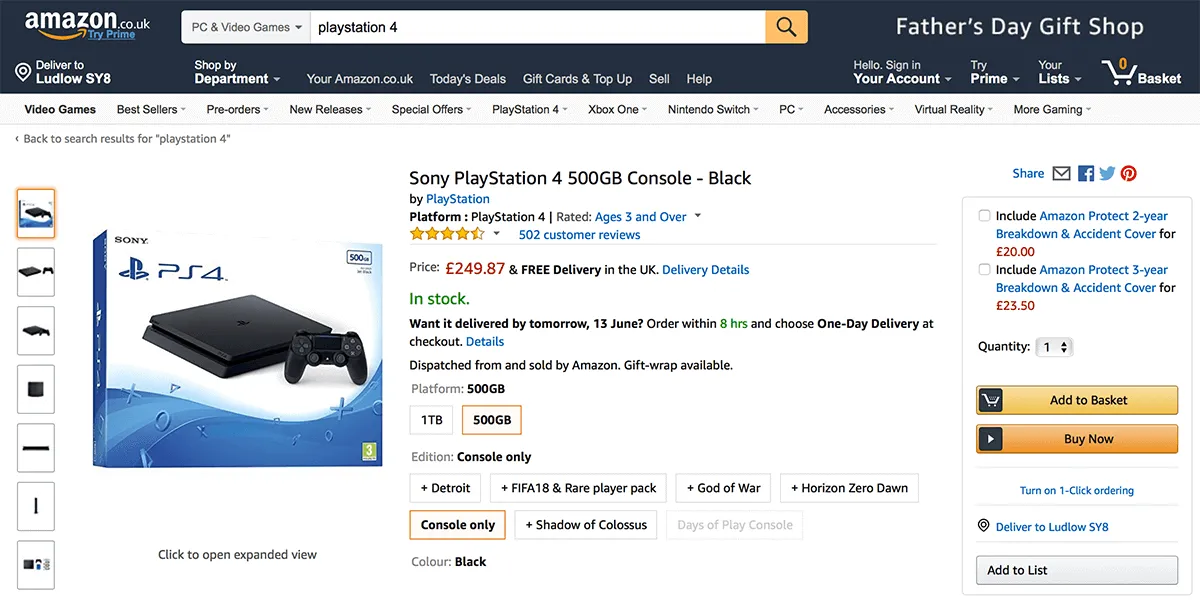Open the Quantity dropdown
Viewport: 1200px width, 600px height.
(1054, 347)
